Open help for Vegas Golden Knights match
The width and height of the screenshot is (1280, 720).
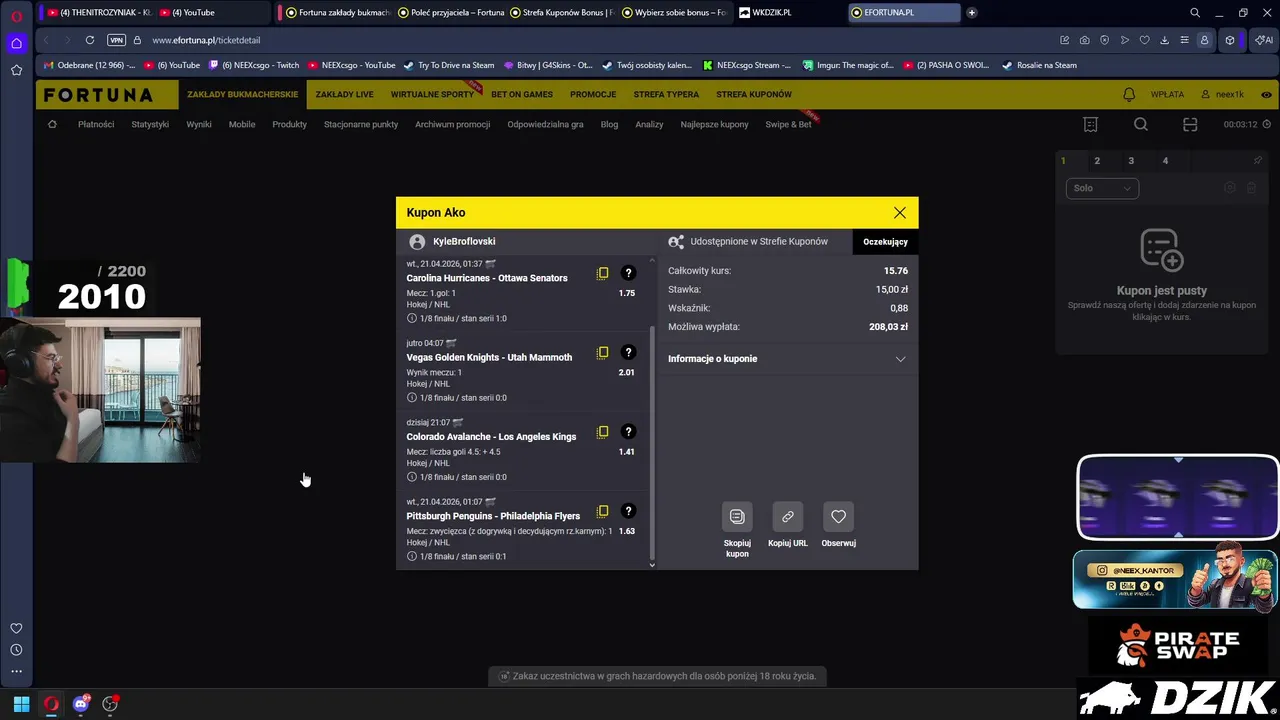(628, 352)
